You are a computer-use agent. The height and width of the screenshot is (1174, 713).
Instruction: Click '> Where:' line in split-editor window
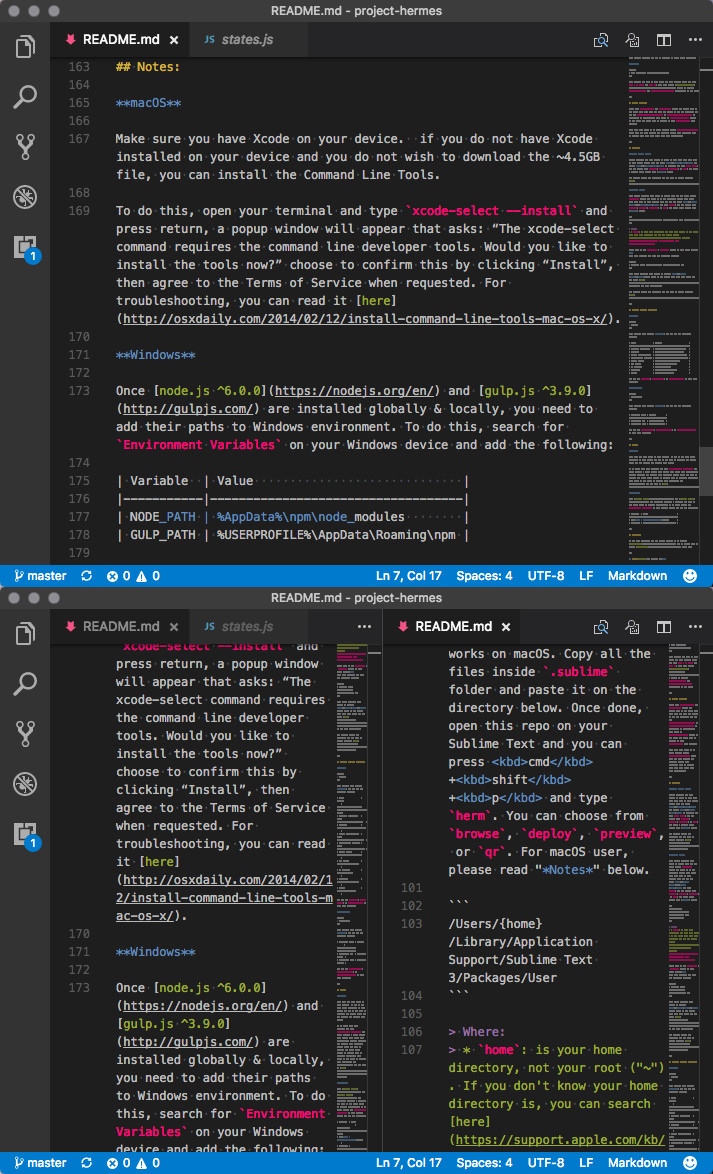[477, 1031]
